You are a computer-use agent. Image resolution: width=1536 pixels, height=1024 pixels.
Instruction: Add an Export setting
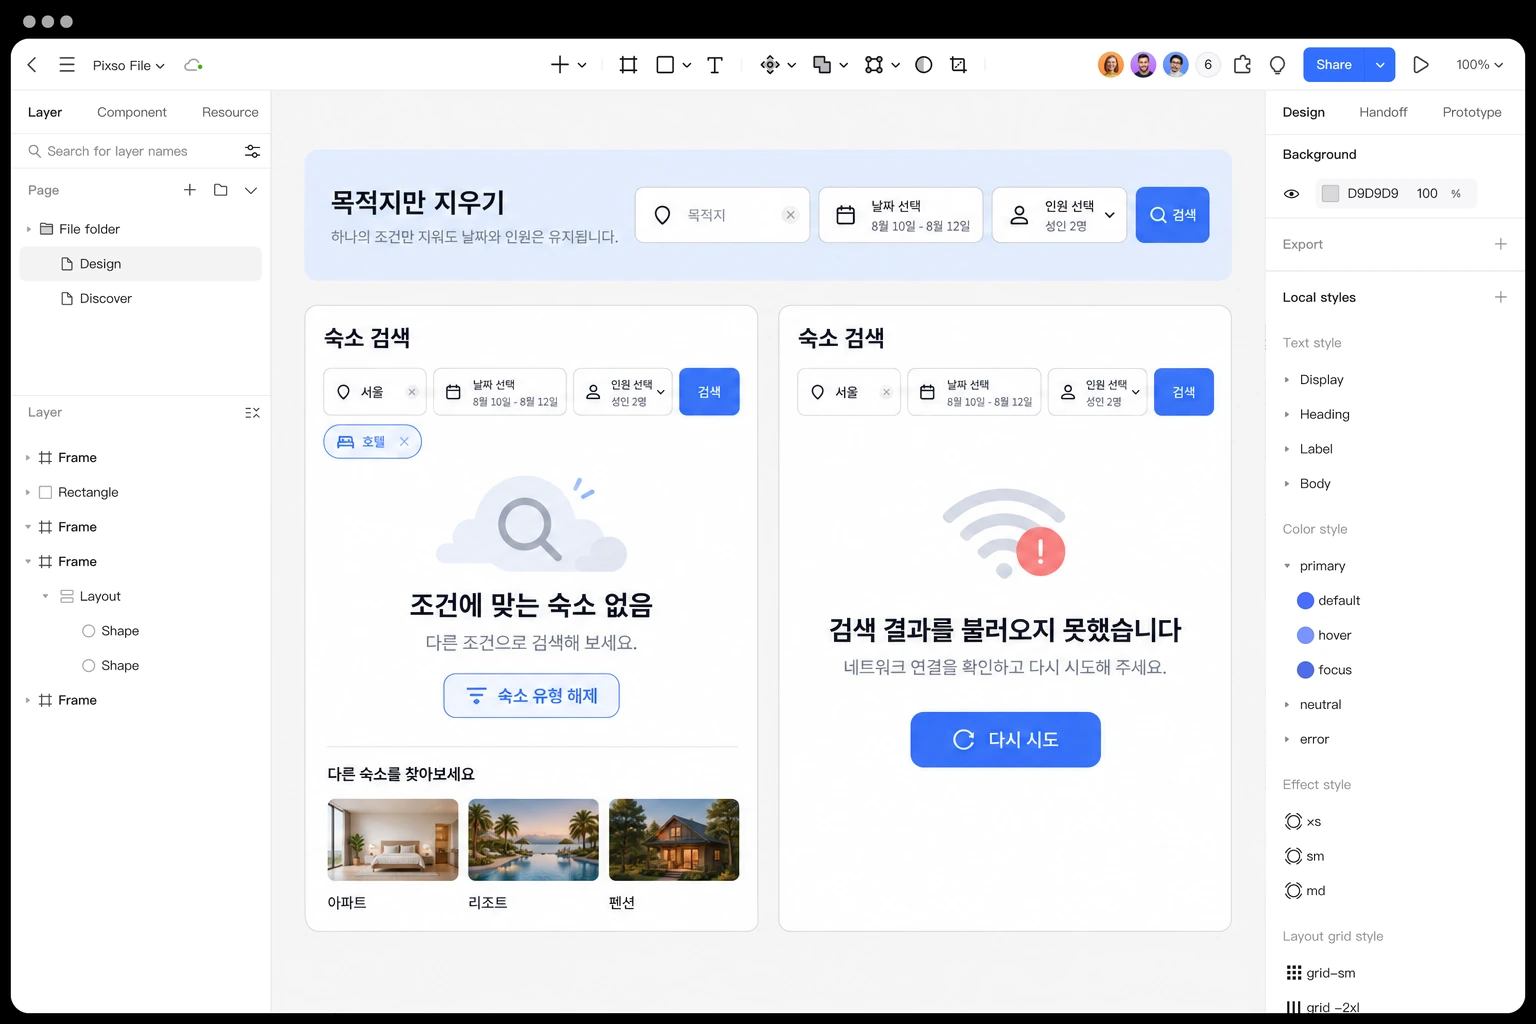tap(1500, 244)
